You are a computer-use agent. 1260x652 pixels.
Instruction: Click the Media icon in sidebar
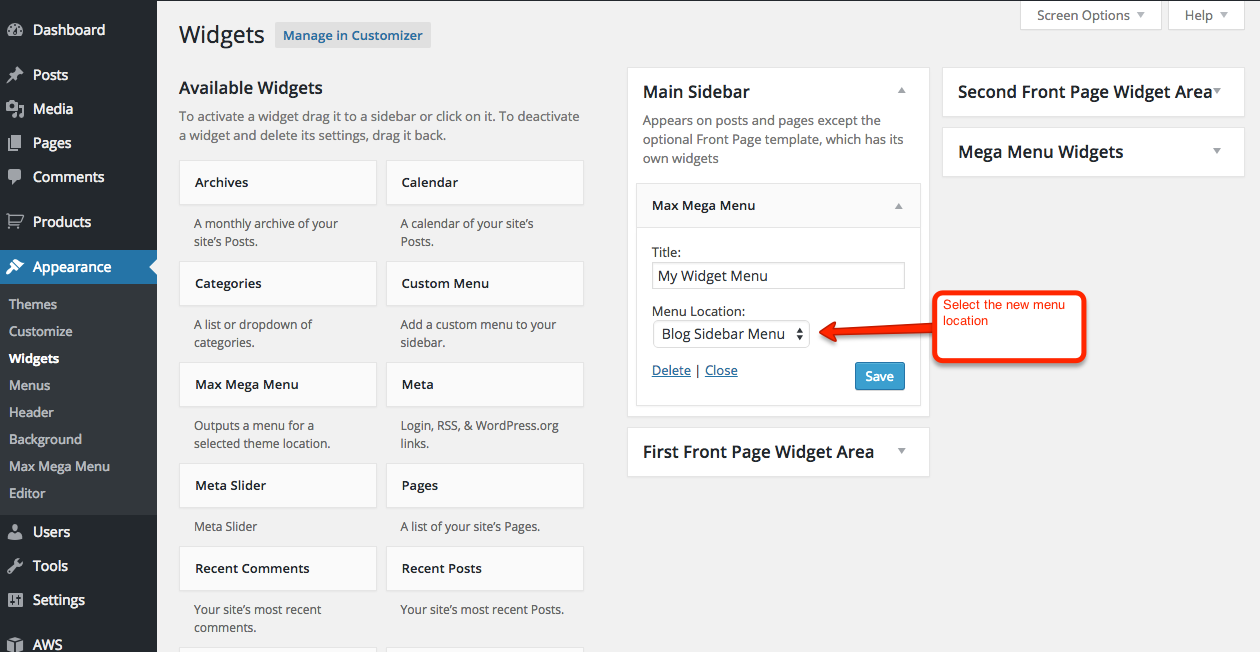15,109
